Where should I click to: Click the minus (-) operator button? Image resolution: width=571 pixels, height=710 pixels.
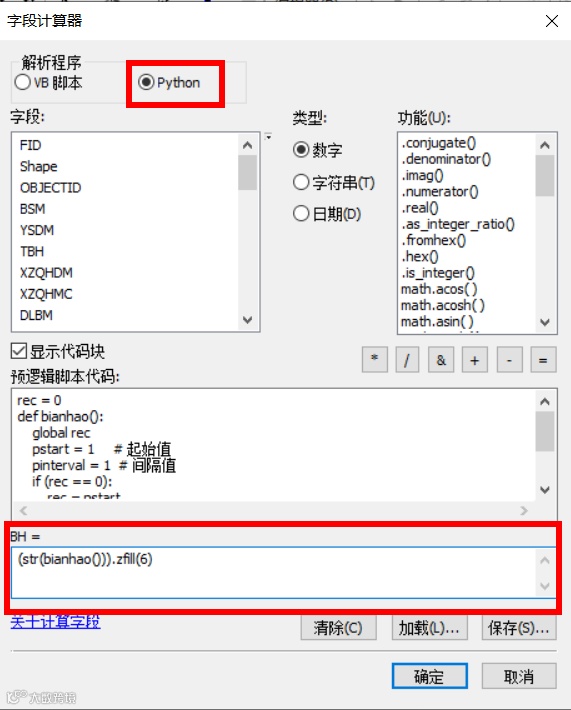(x=509, y=360)
